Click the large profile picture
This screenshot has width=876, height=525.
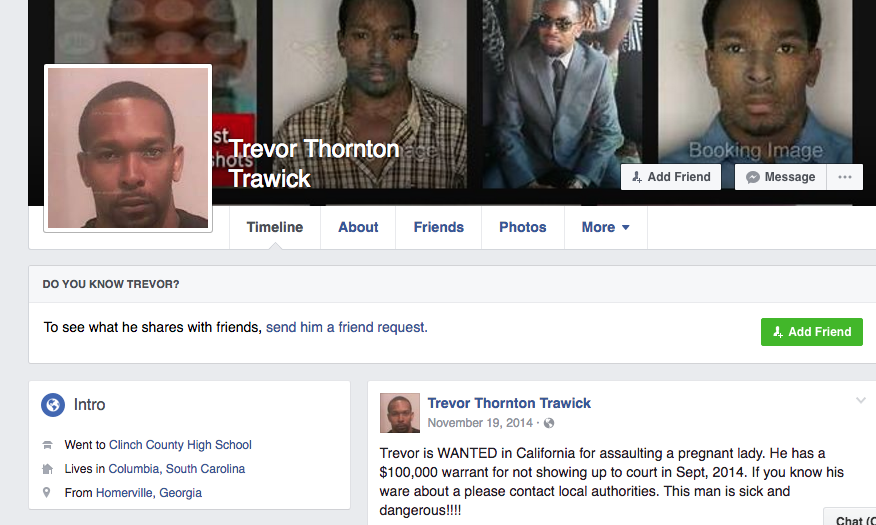pyautogui.click(x=128, y=148)
